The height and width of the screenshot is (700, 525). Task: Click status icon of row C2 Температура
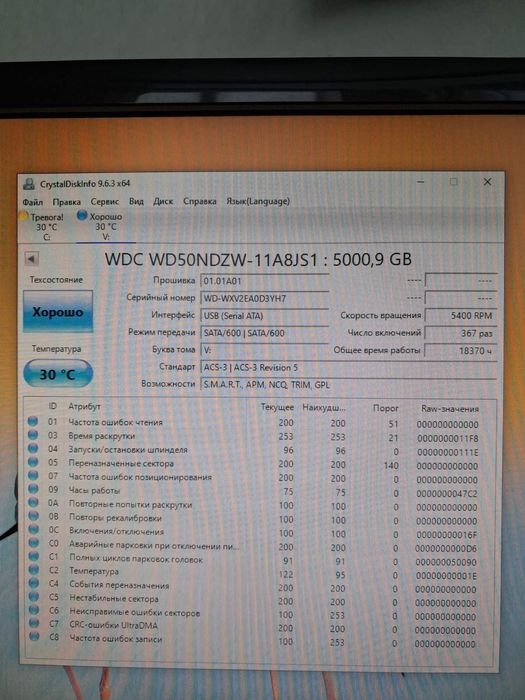click(33, 569)
